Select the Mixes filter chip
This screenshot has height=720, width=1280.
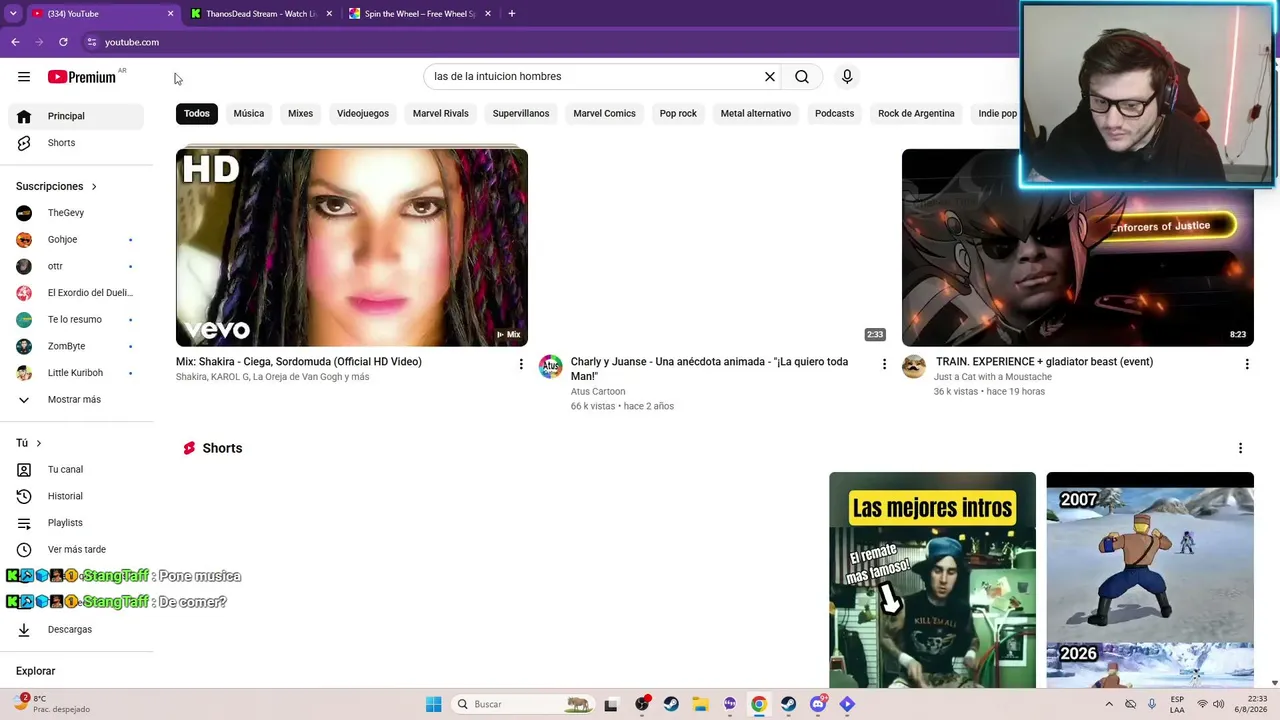[301, 114]
